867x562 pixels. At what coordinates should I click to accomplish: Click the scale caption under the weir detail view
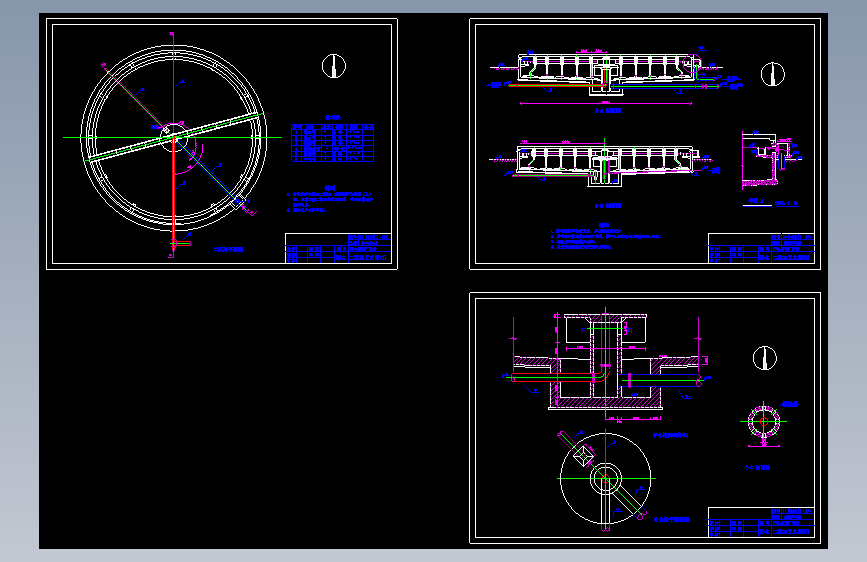[787, 203]
